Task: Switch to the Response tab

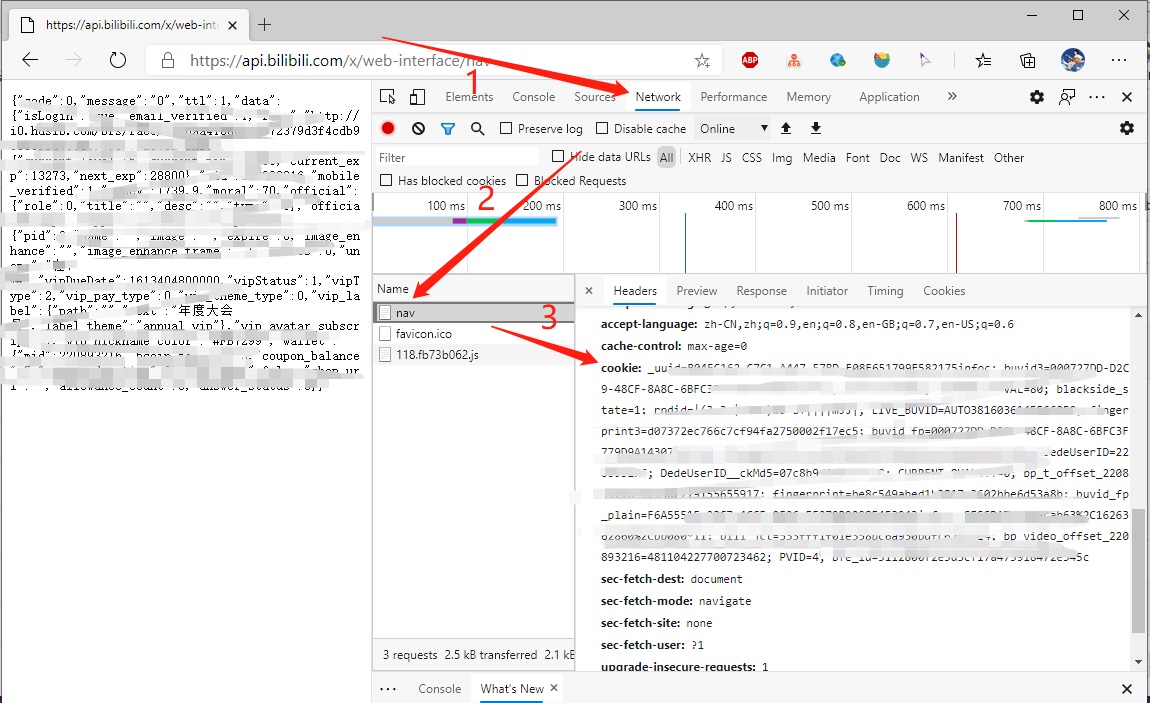Action: pyautogui.click(x=761, y=291)
